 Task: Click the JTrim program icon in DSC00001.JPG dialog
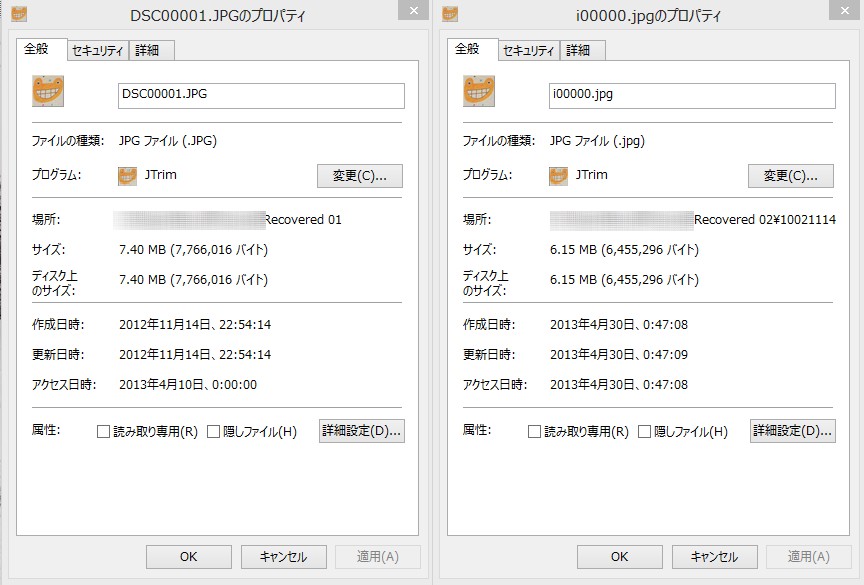pos(127,176)
